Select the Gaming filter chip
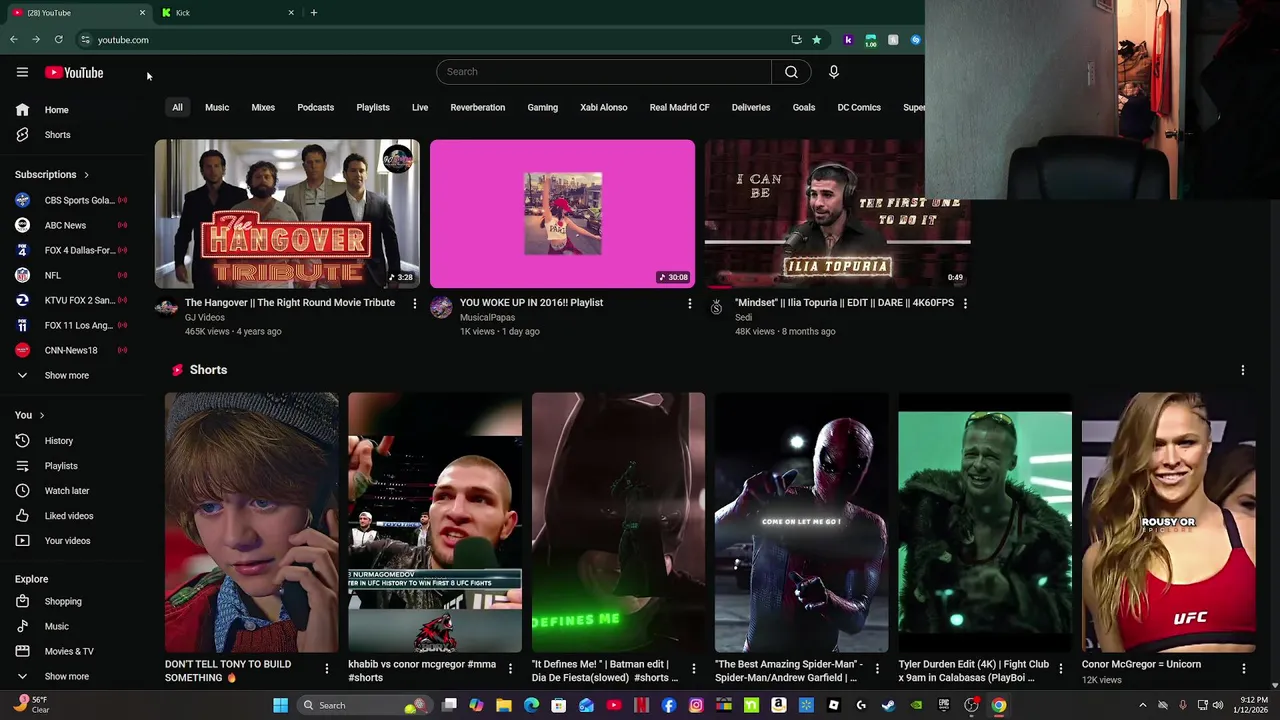This screenshot has width=1280, height=720. coord(543,107)
